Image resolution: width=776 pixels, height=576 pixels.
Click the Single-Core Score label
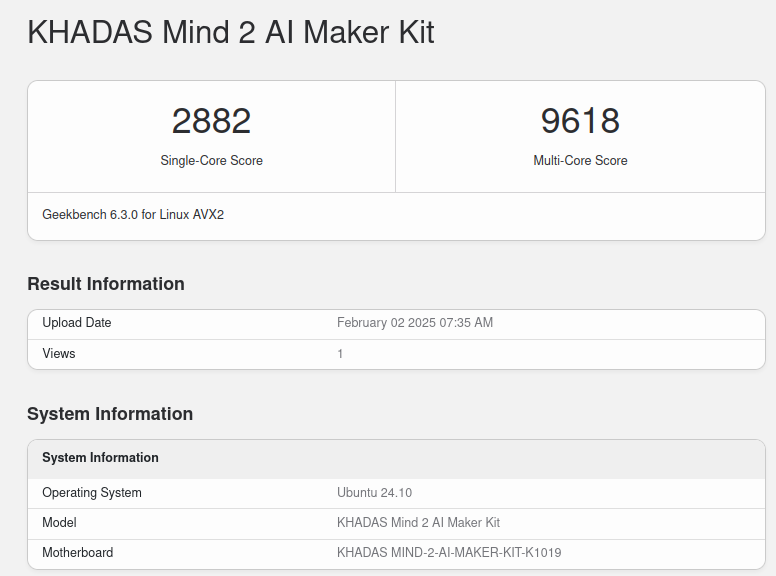[211, 160]
